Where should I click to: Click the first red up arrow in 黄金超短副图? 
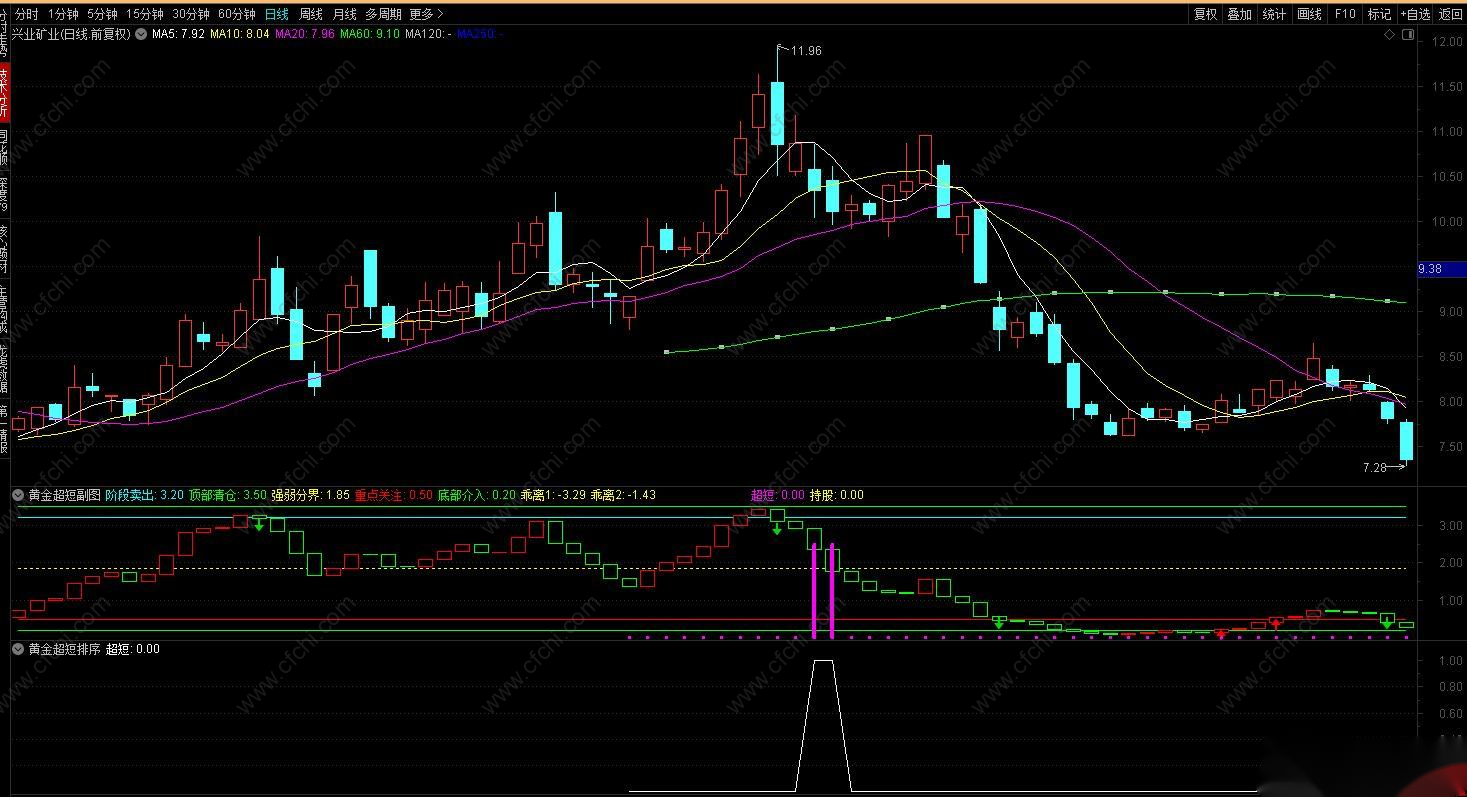click(1221, 634)
